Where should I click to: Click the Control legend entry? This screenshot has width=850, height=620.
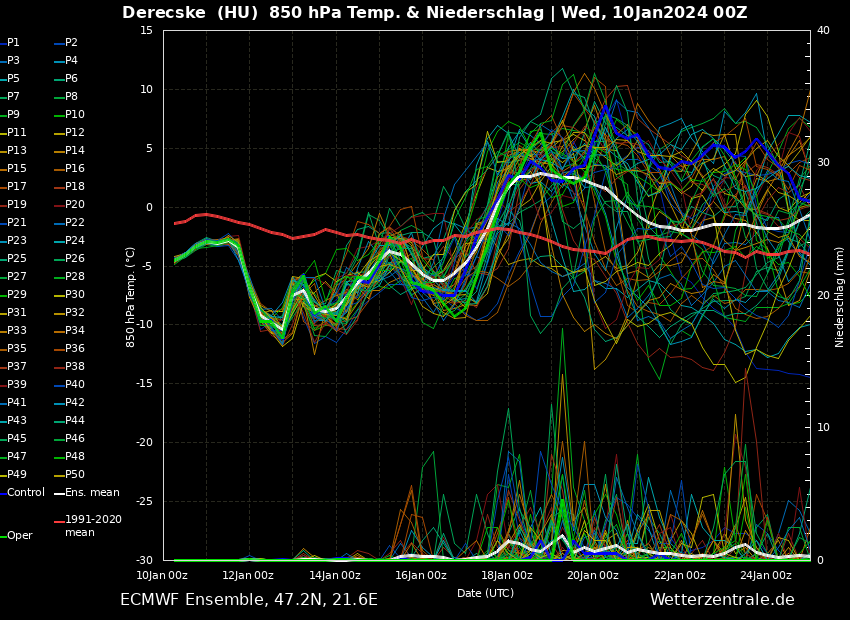pos(26,493)
